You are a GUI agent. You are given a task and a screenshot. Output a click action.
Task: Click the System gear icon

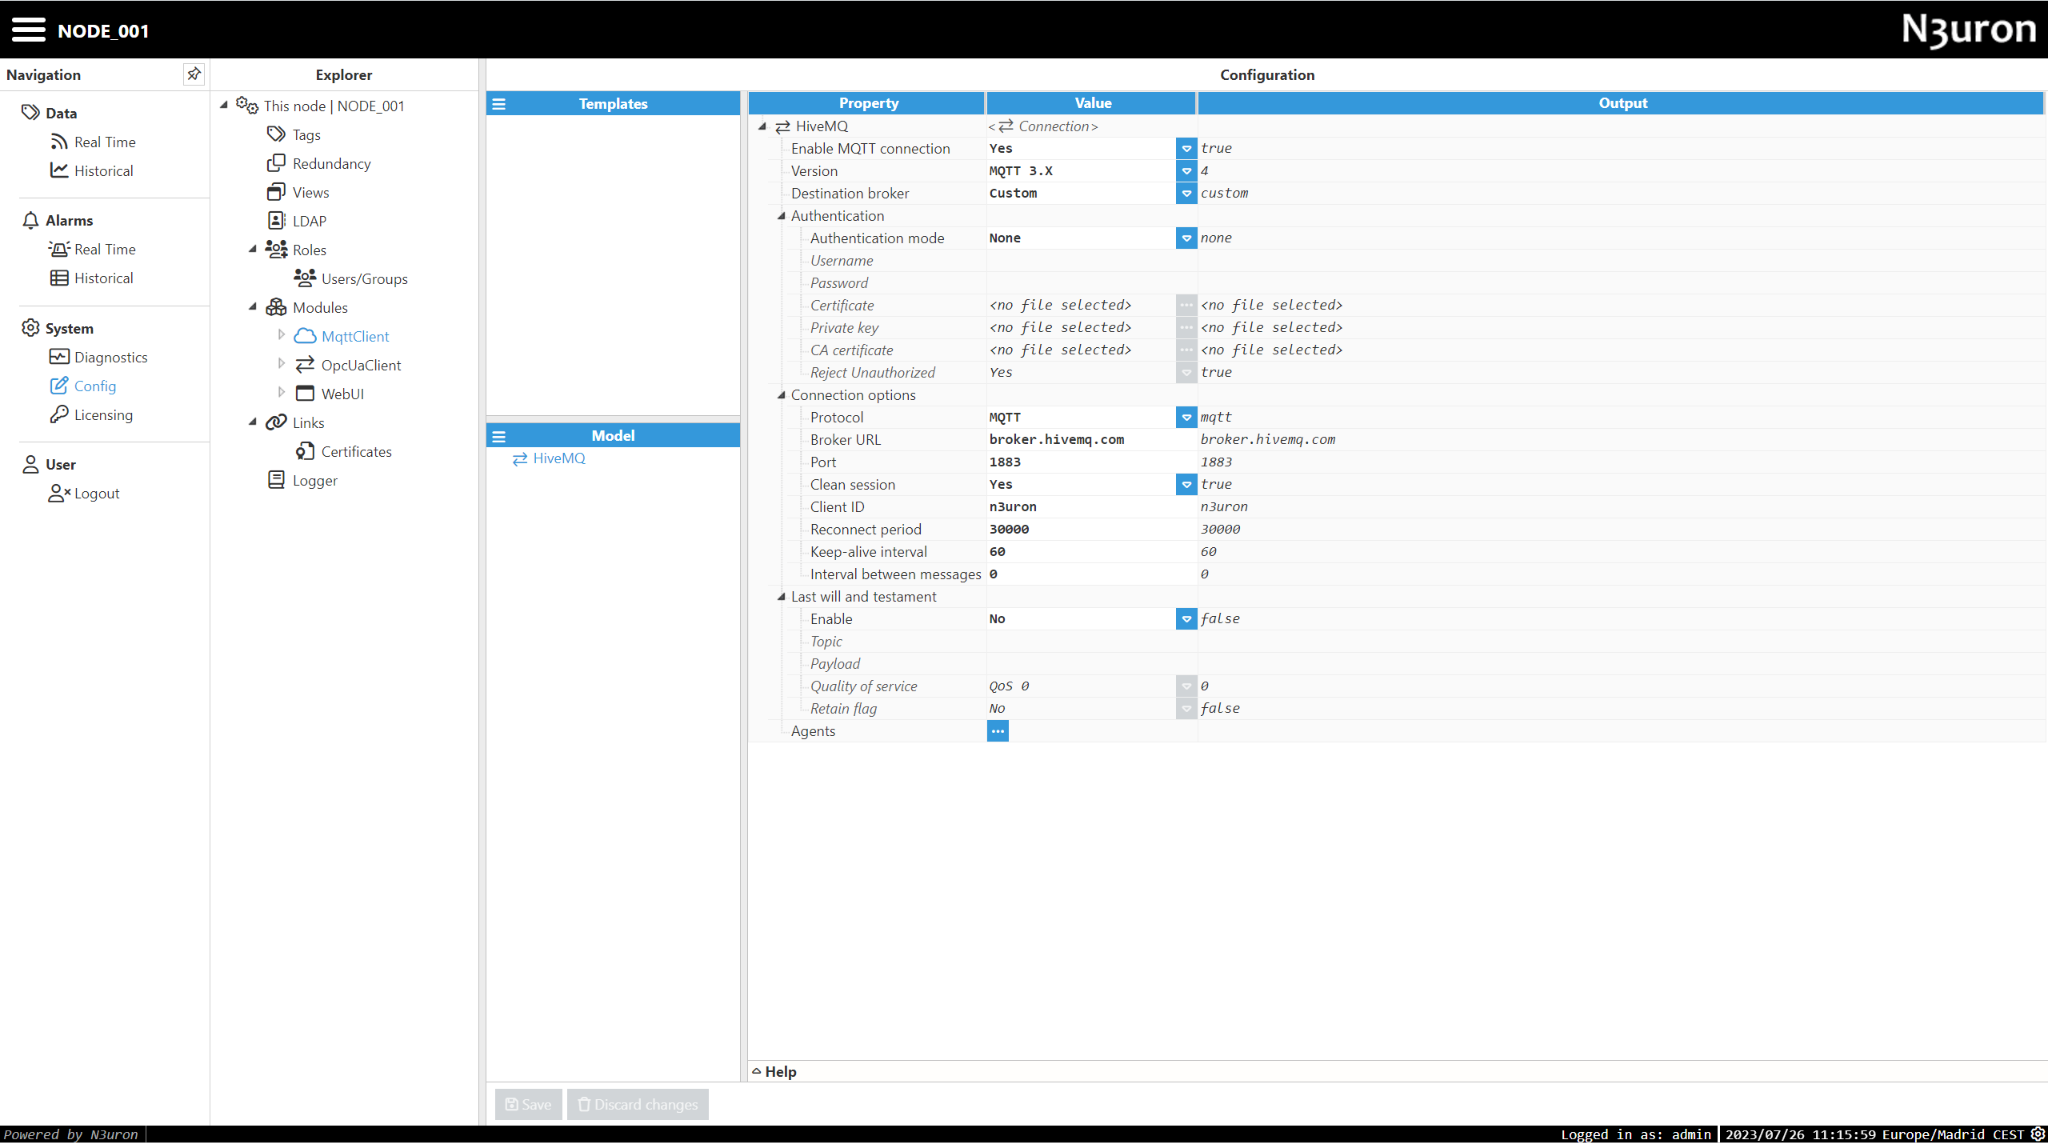click(x=31, y=328)
